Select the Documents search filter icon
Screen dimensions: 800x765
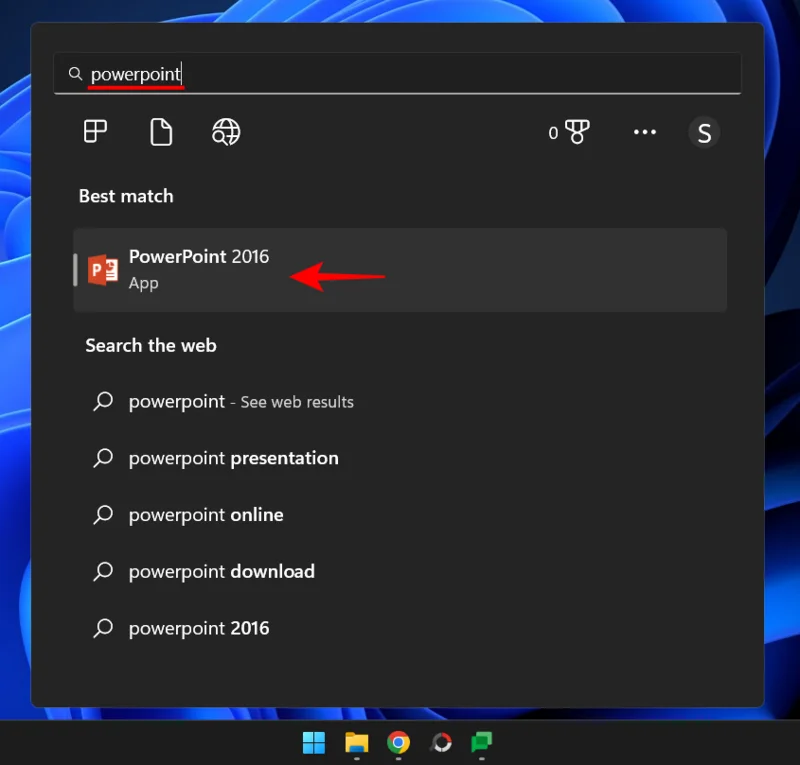point(161,132)
